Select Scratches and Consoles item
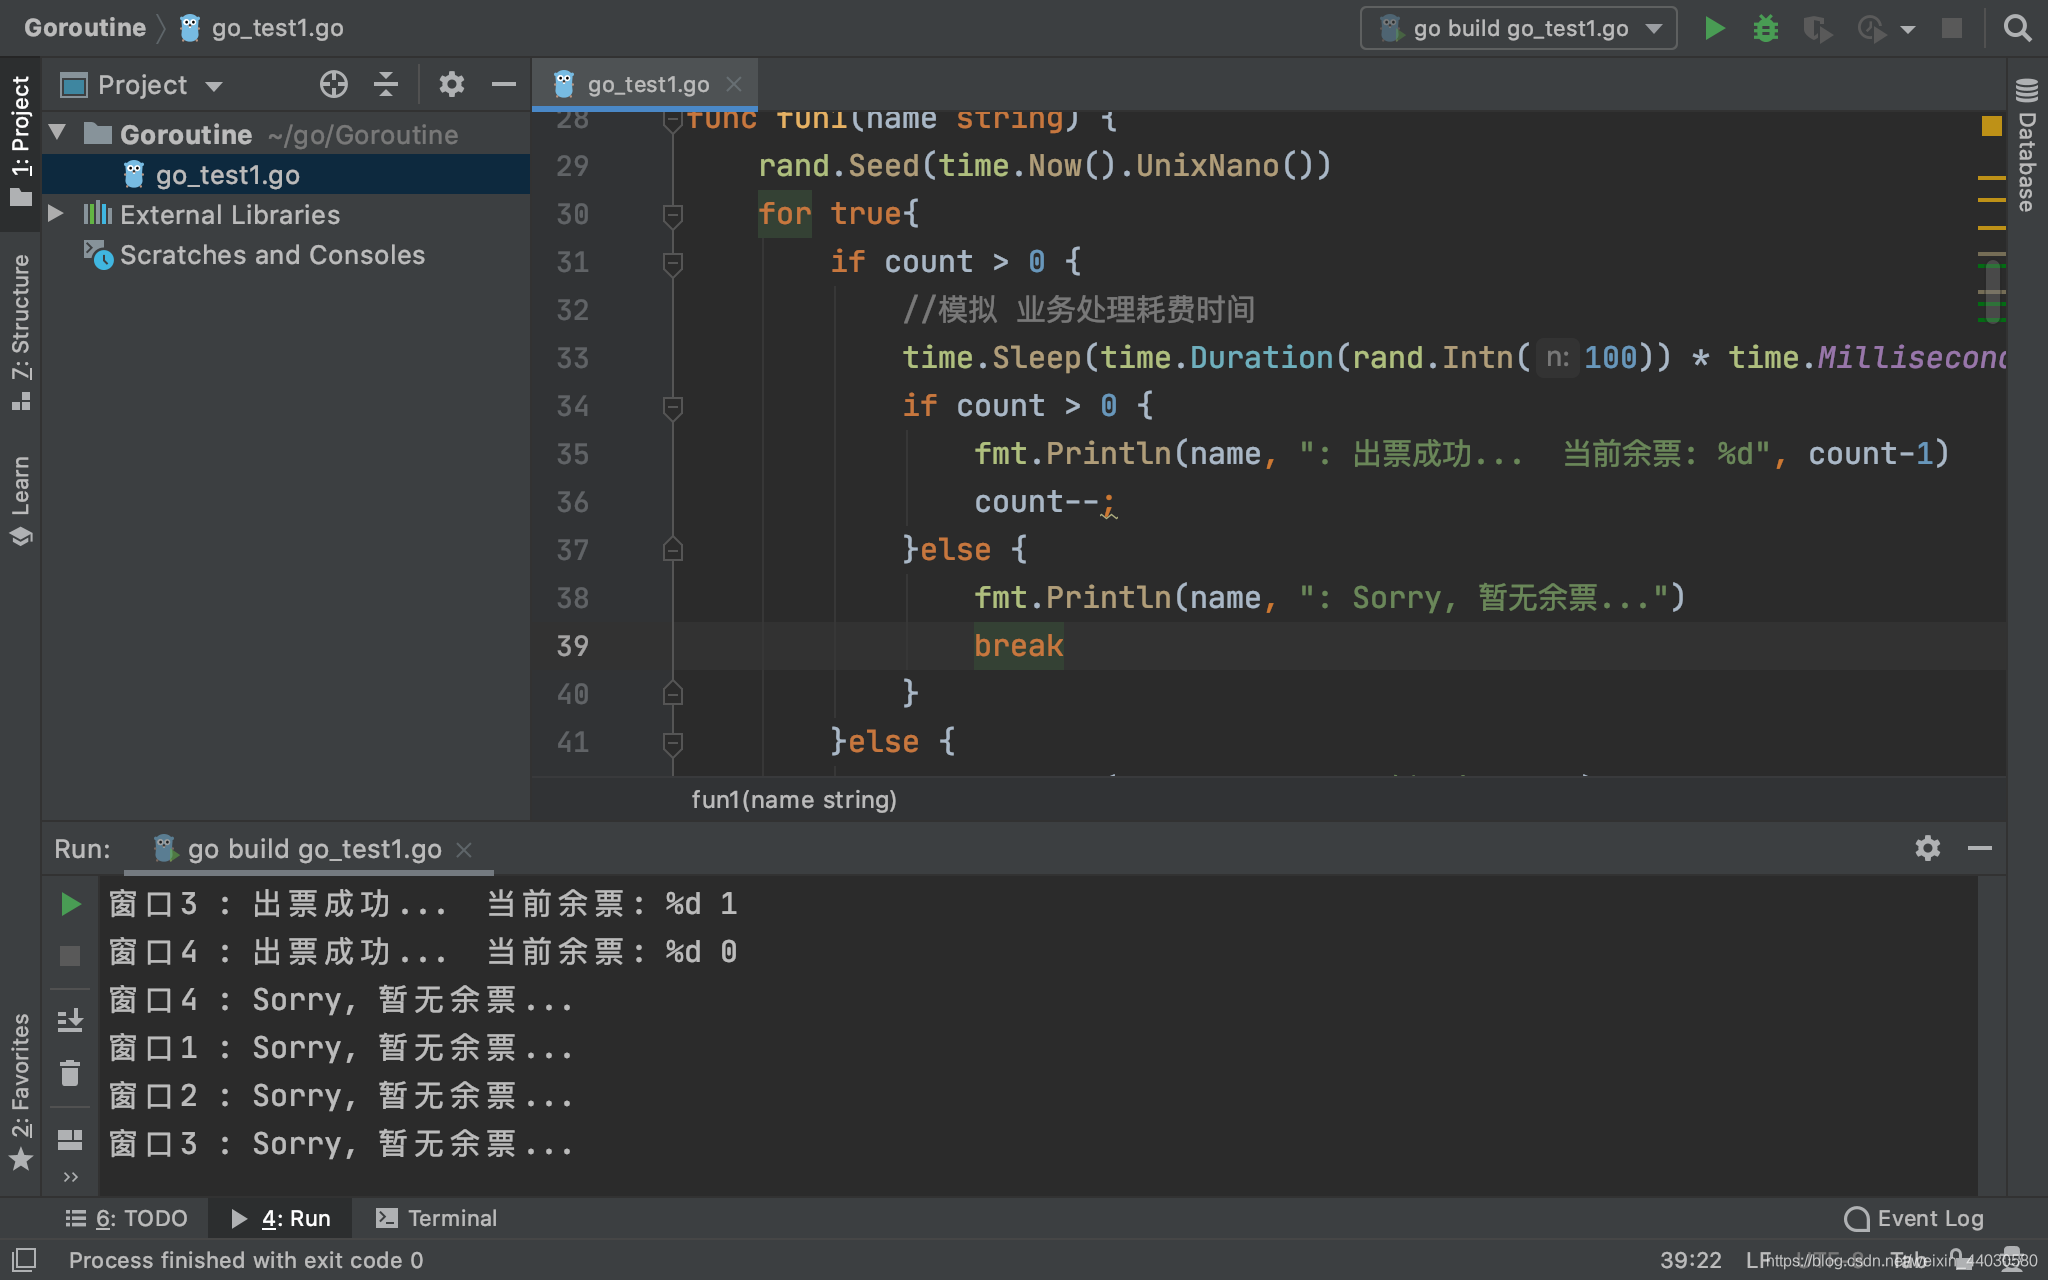 (272, 255)
